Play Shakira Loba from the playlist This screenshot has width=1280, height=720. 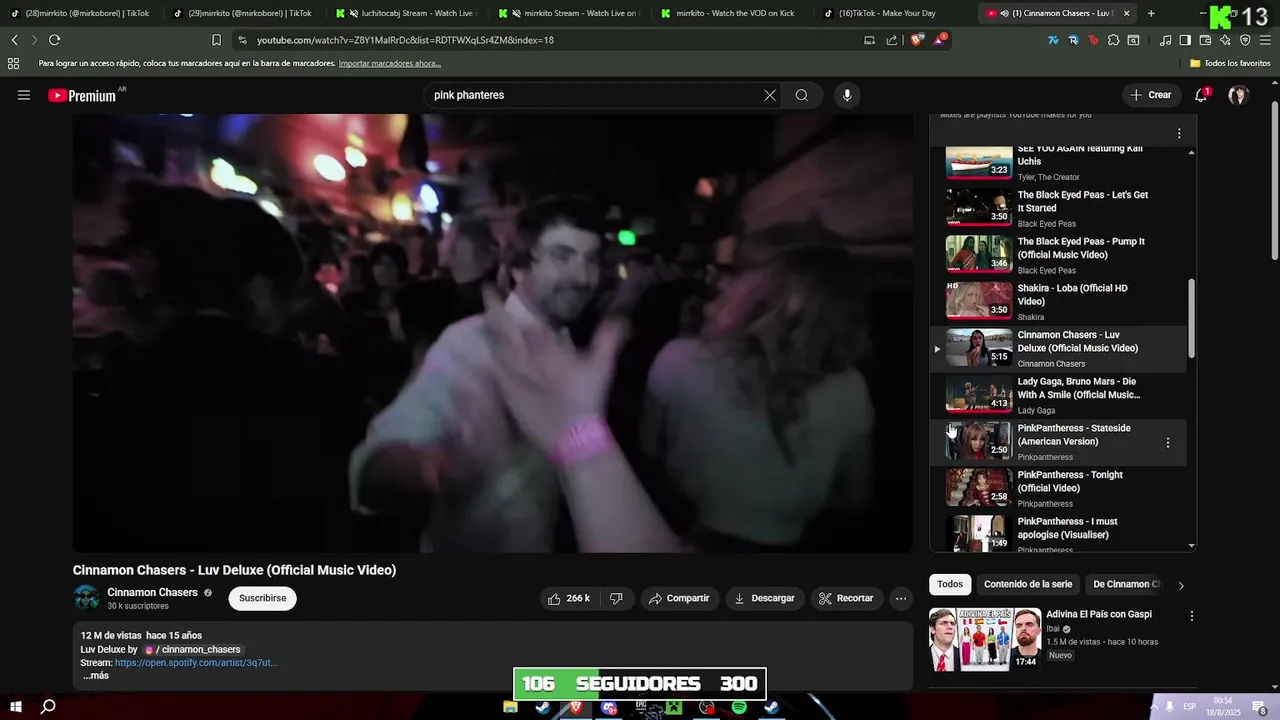click(1058, 301)
